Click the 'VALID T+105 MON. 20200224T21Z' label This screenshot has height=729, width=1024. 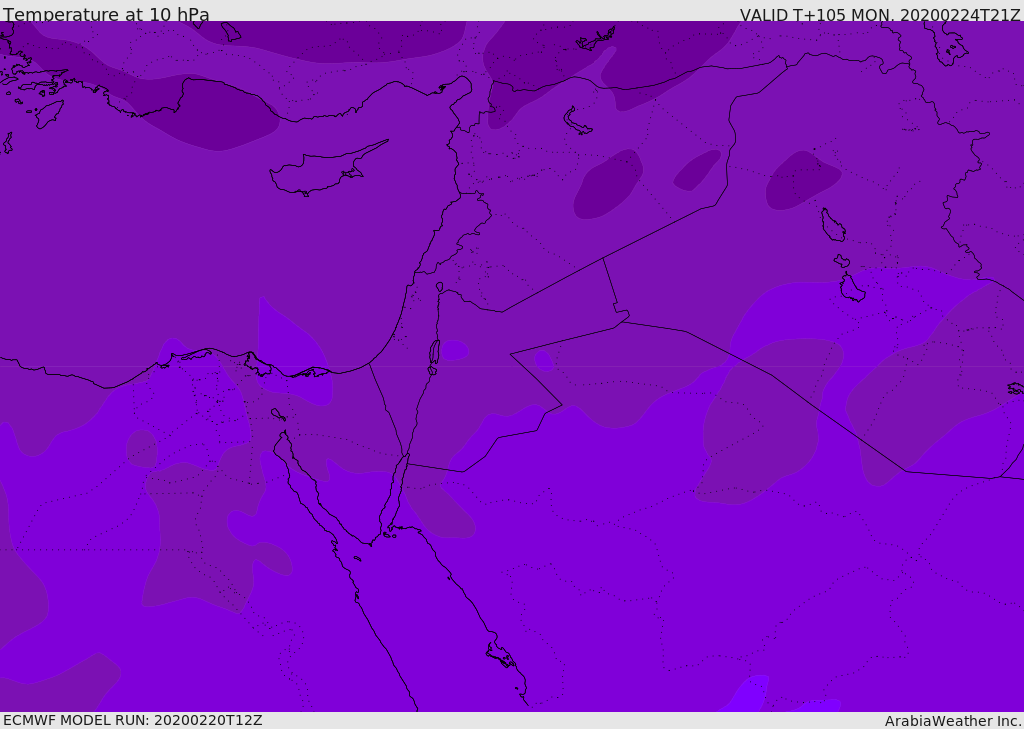880,15
